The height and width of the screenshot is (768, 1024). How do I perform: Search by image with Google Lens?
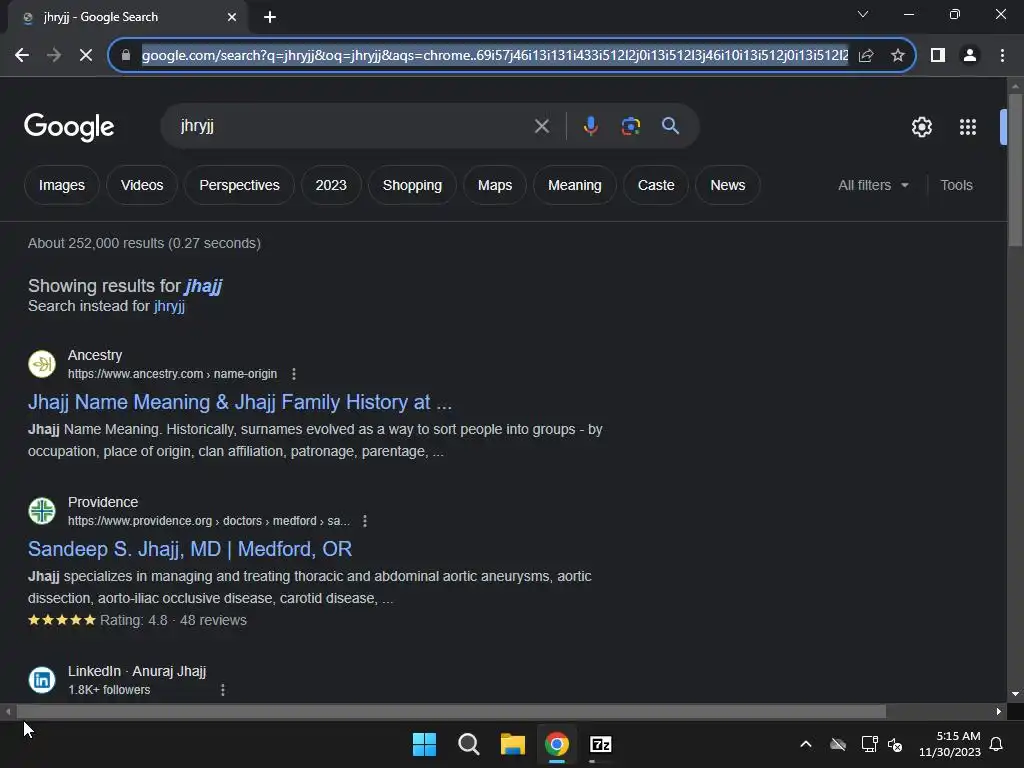[x=630, y=126]
